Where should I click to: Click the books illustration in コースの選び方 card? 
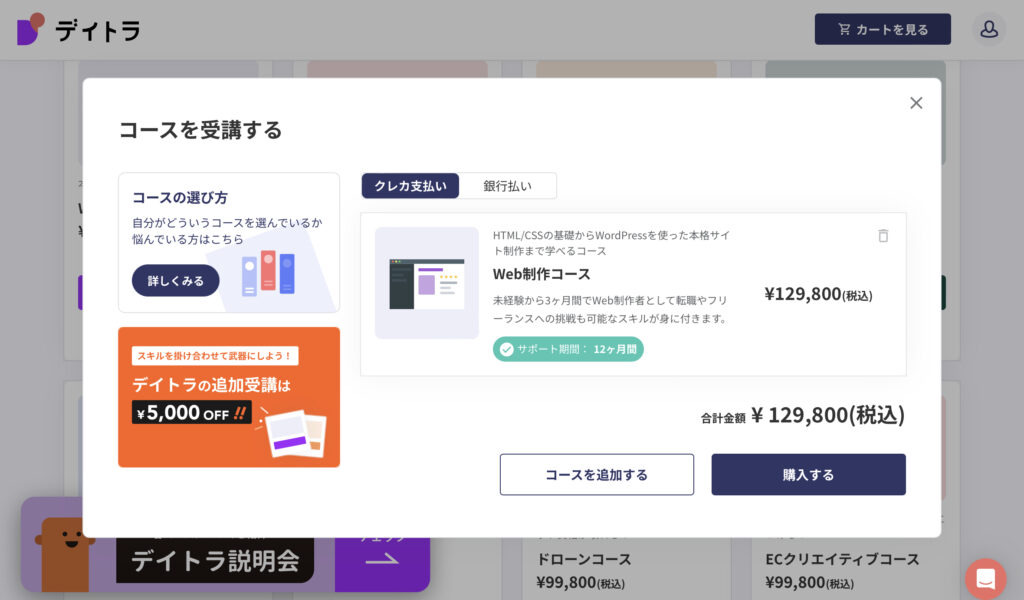click(268, 273)
